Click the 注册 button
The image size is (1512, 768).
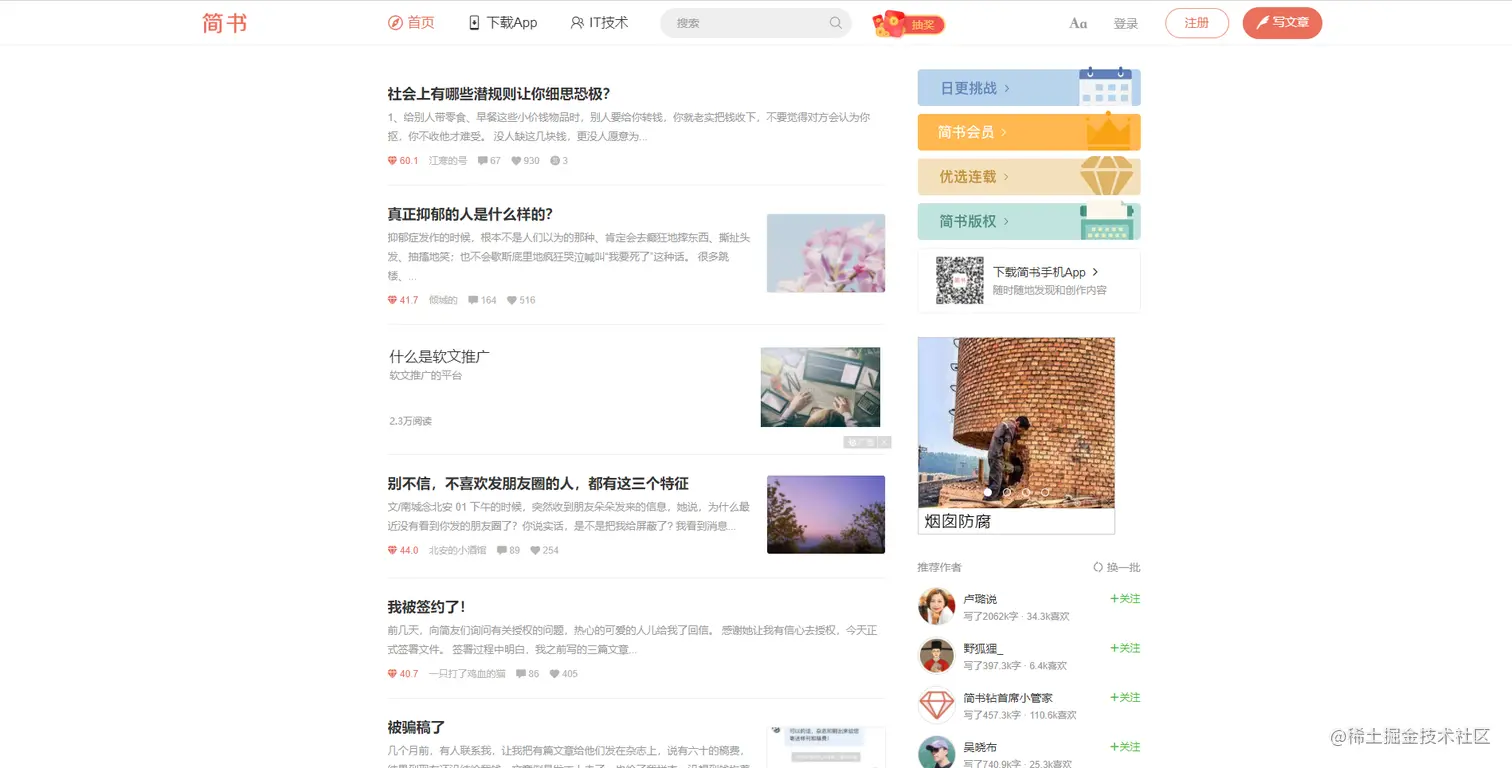click(1197, 23)
